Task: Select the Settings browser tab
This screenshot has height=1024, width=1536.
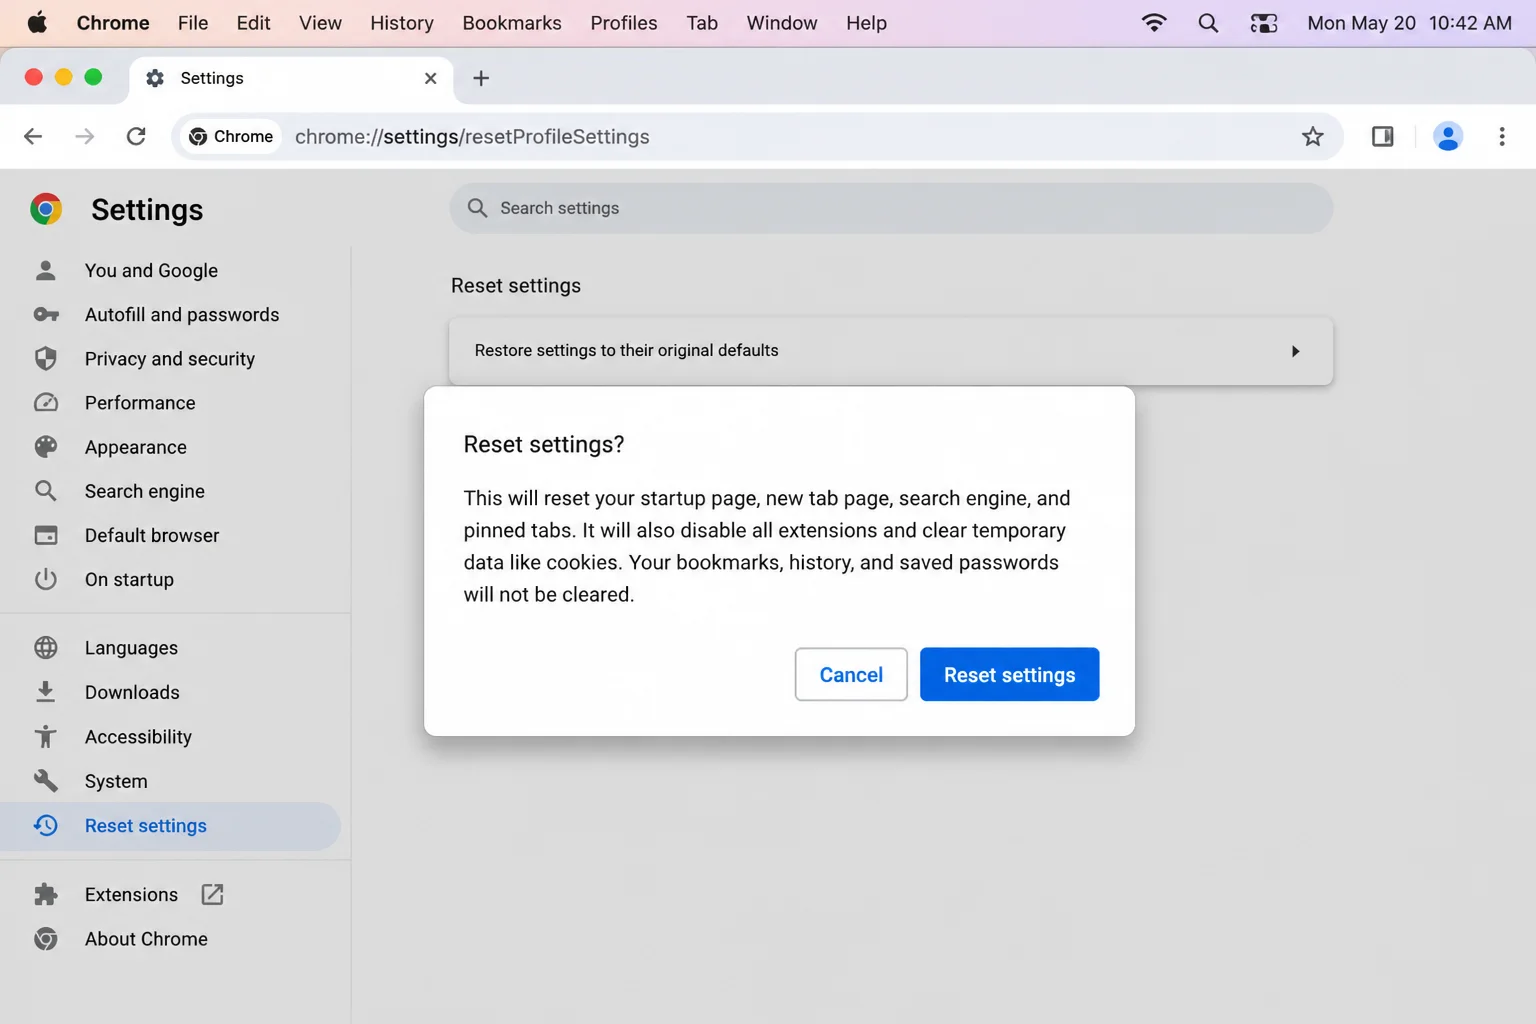Action: click(x=290, y=78)
